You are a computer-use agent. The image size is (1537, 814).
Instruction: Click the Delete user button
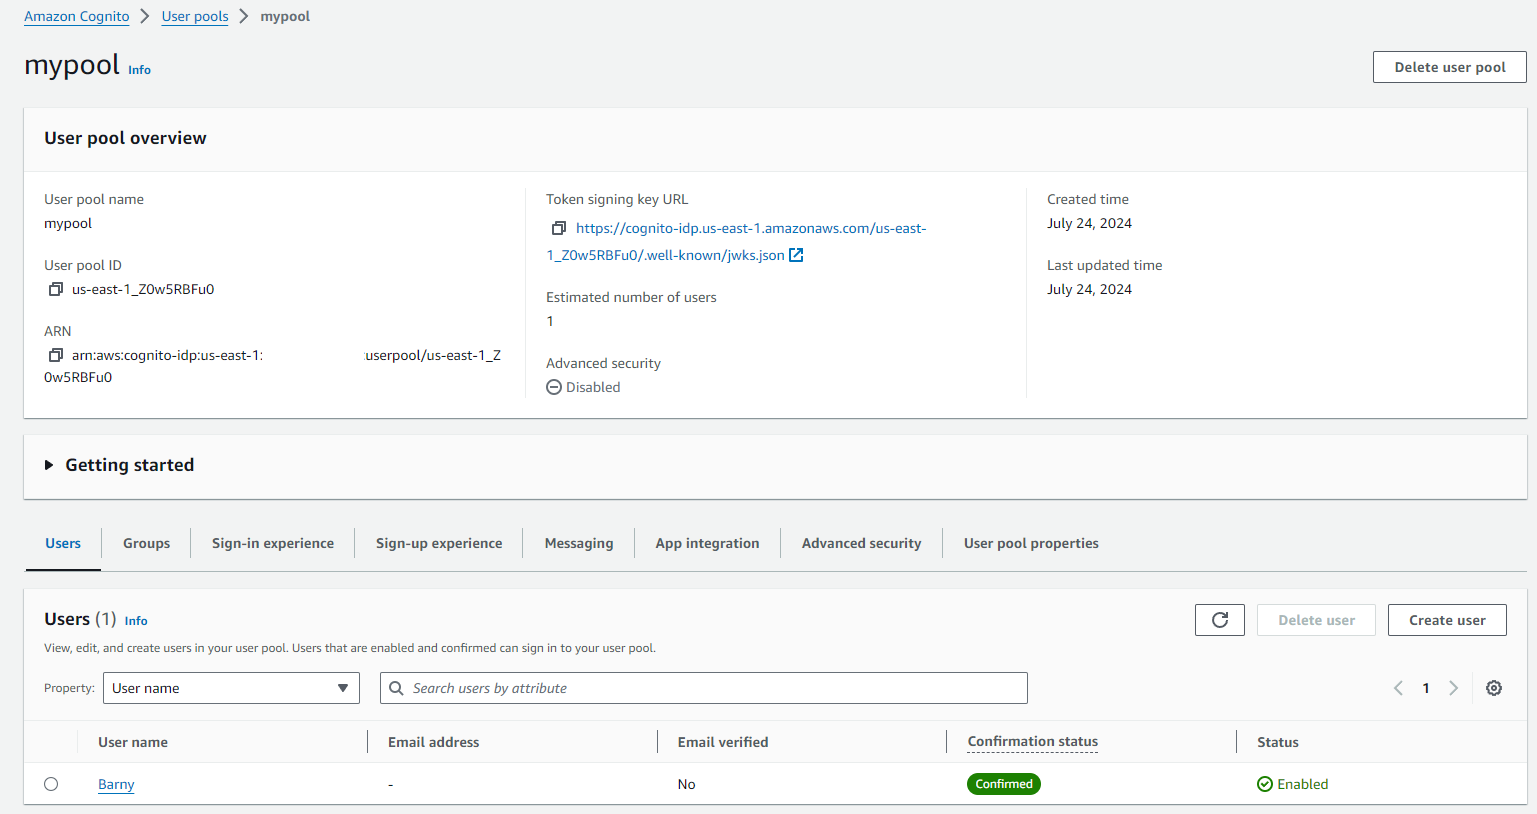[1316, 620]
